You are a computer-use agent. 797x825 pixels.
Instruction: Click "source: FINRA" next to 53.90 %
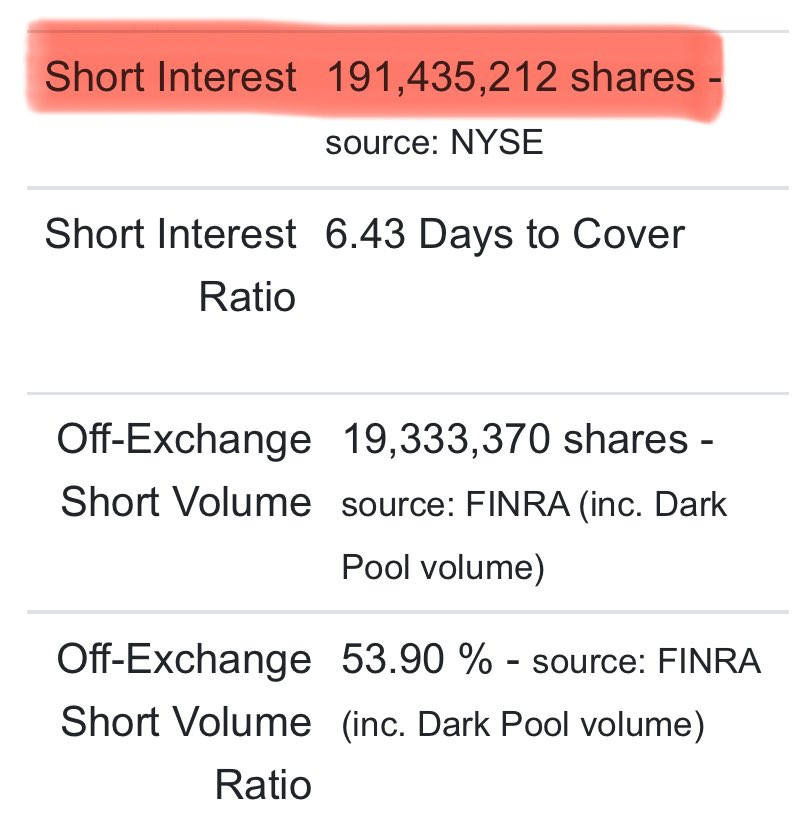pos(647,661)
